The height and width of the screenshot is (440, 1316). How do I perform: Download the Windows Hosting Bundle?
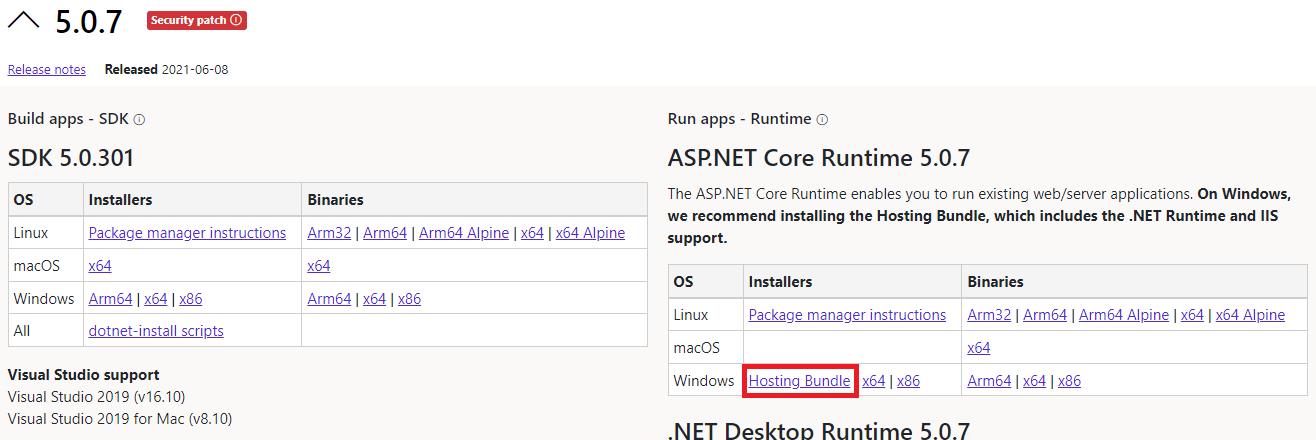[800, 381]
